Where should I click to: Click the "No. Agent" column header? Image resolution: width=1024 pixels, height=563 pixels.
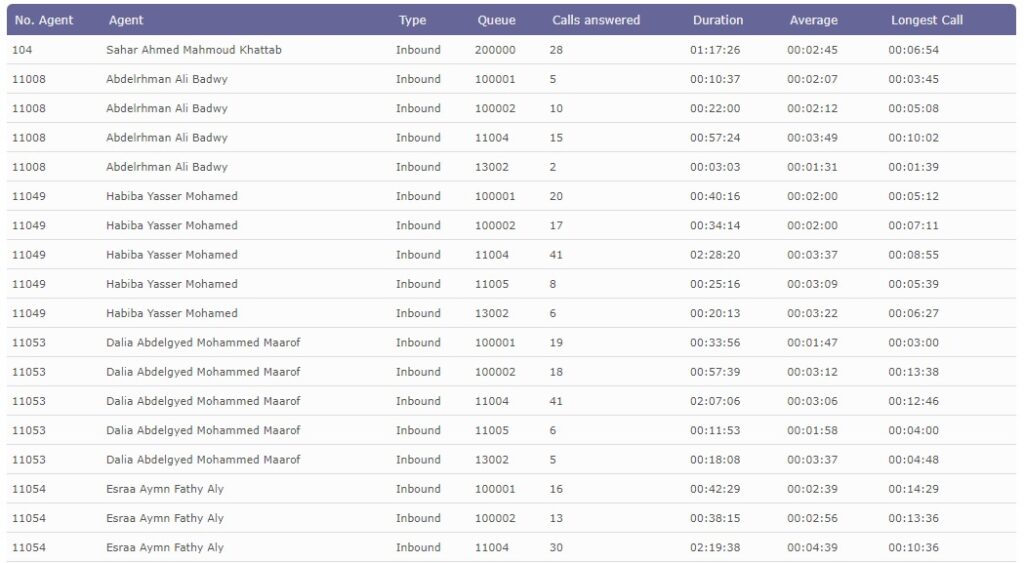pos(44,20)
